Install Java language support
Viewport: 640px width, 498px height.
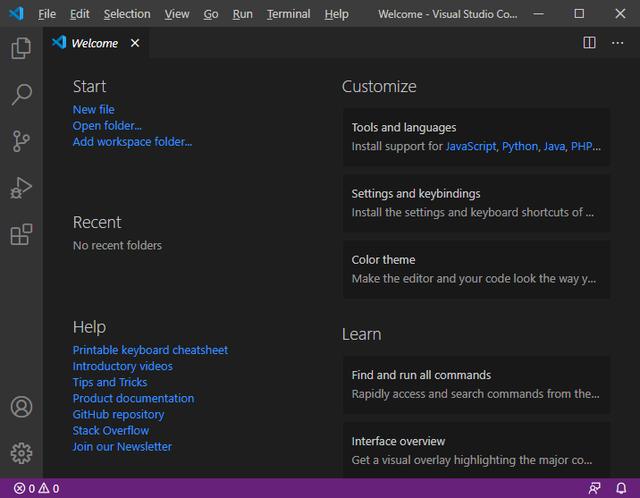click(554, 146)
